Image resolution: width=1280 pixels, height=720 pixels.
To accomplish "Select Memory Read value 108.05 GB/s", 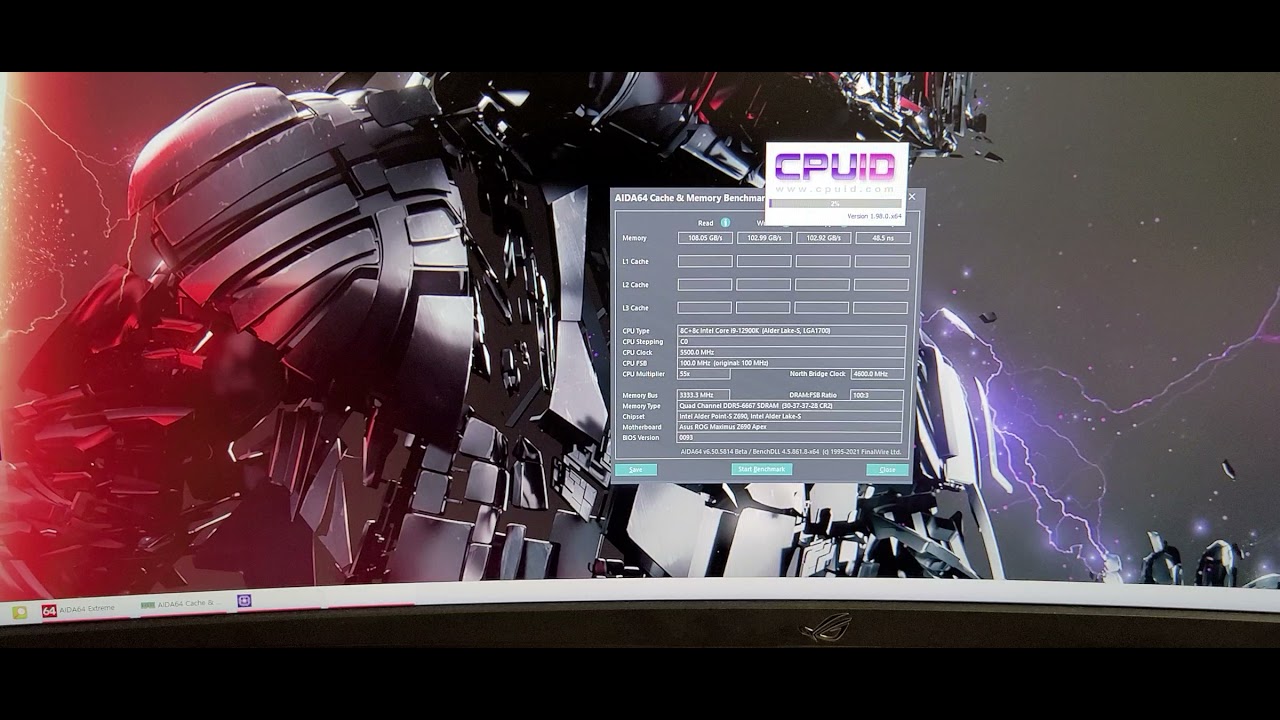I will 705,238.
